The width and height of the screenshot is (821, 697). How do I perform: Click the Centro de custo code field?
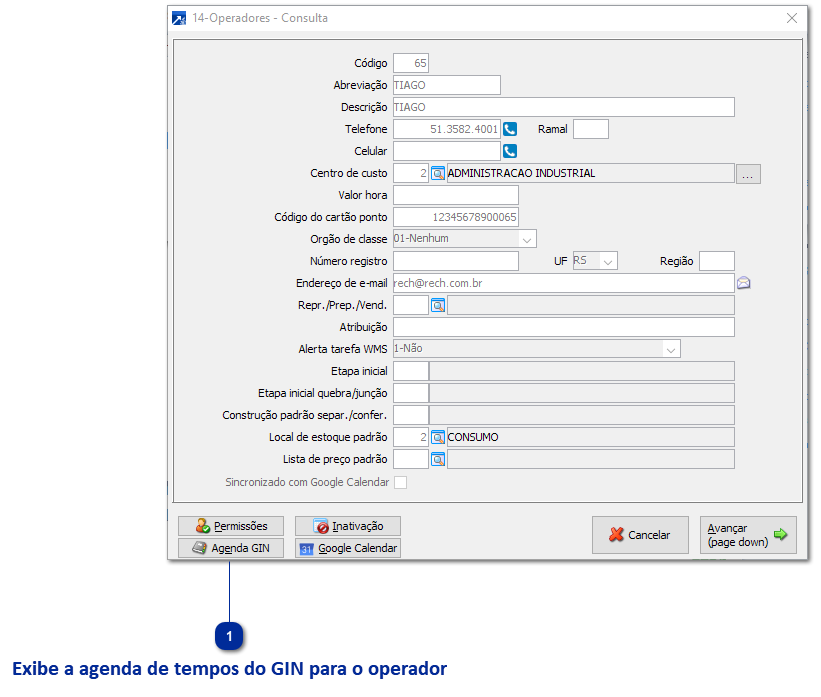pos(411,173)
